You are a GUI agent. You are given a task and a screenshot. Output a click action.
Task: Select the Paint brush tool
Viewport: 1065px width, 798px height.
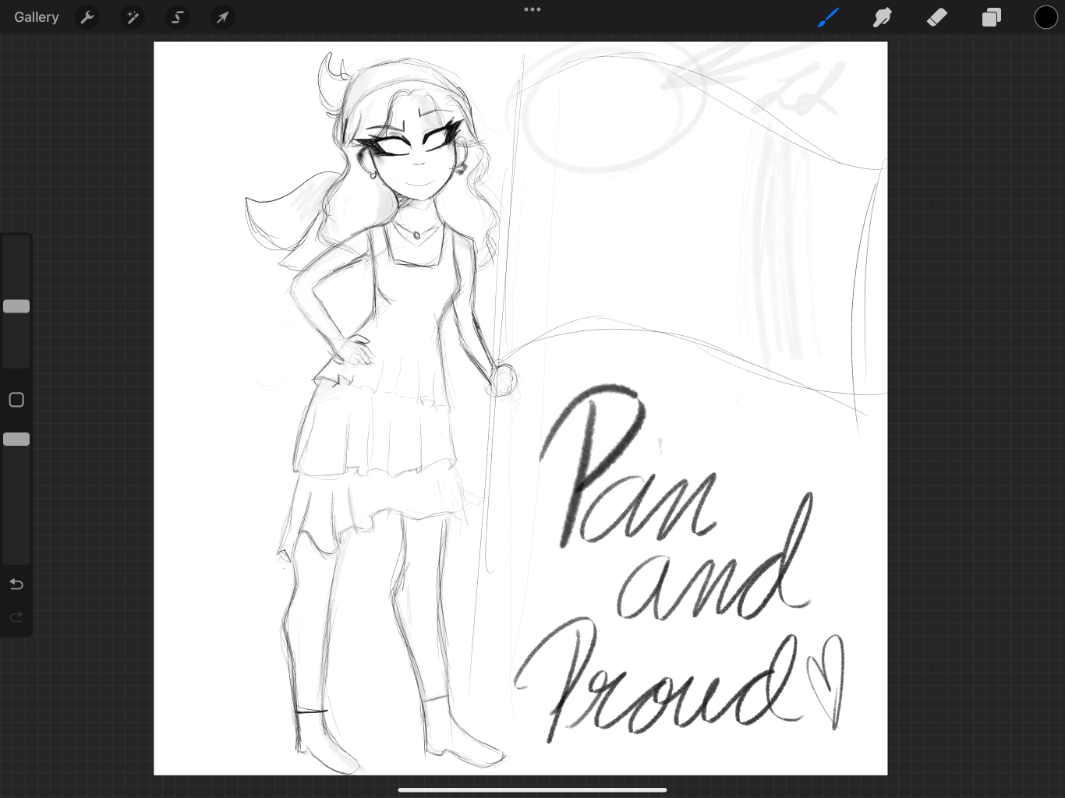click(828, 17)
